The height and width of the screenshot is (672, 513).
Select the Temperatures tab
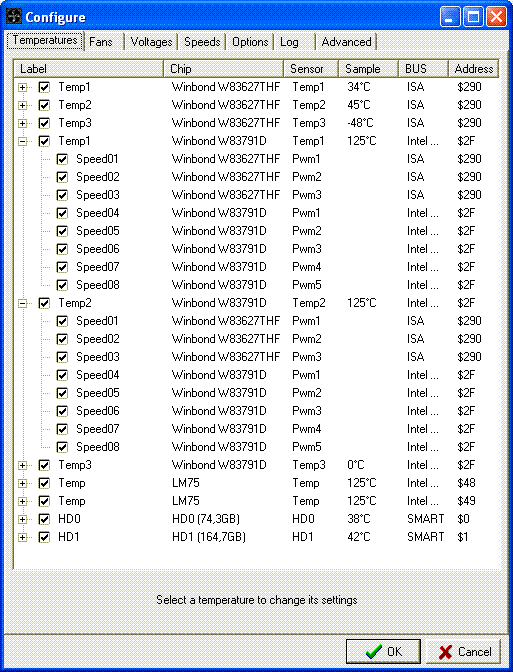click(45, 40)
